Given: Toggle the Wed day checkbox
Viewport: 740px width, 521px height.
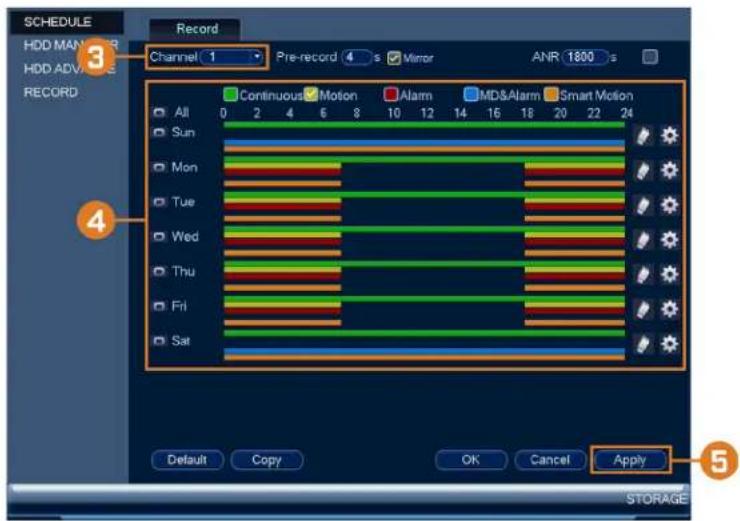Looking at the screenshot, I should 160,236.
